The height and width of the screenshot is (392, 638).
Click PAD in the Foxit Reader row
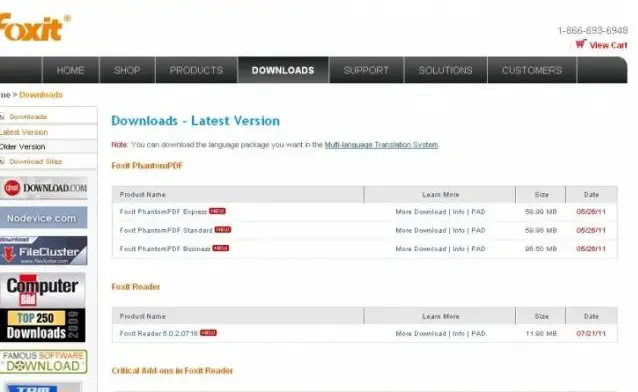coord(478,333)
